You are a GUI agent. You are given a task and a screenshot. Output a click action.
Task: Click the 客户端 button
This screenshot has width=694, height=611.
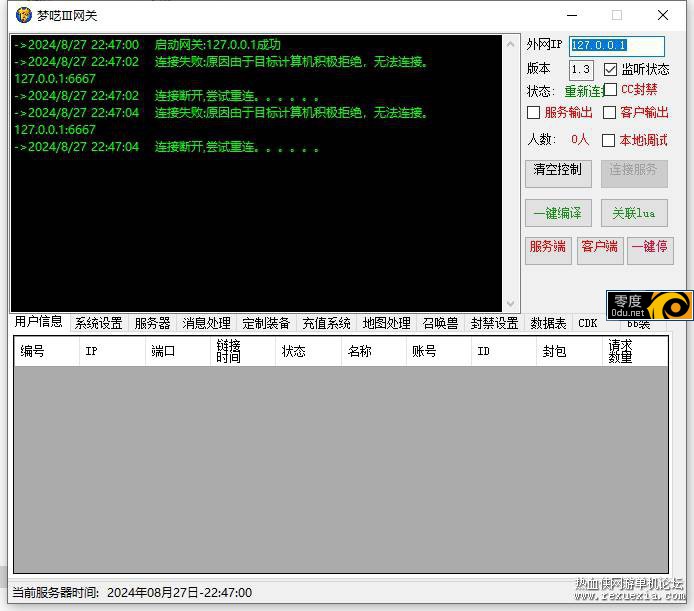pyautogui.click(x=600, y=247)
